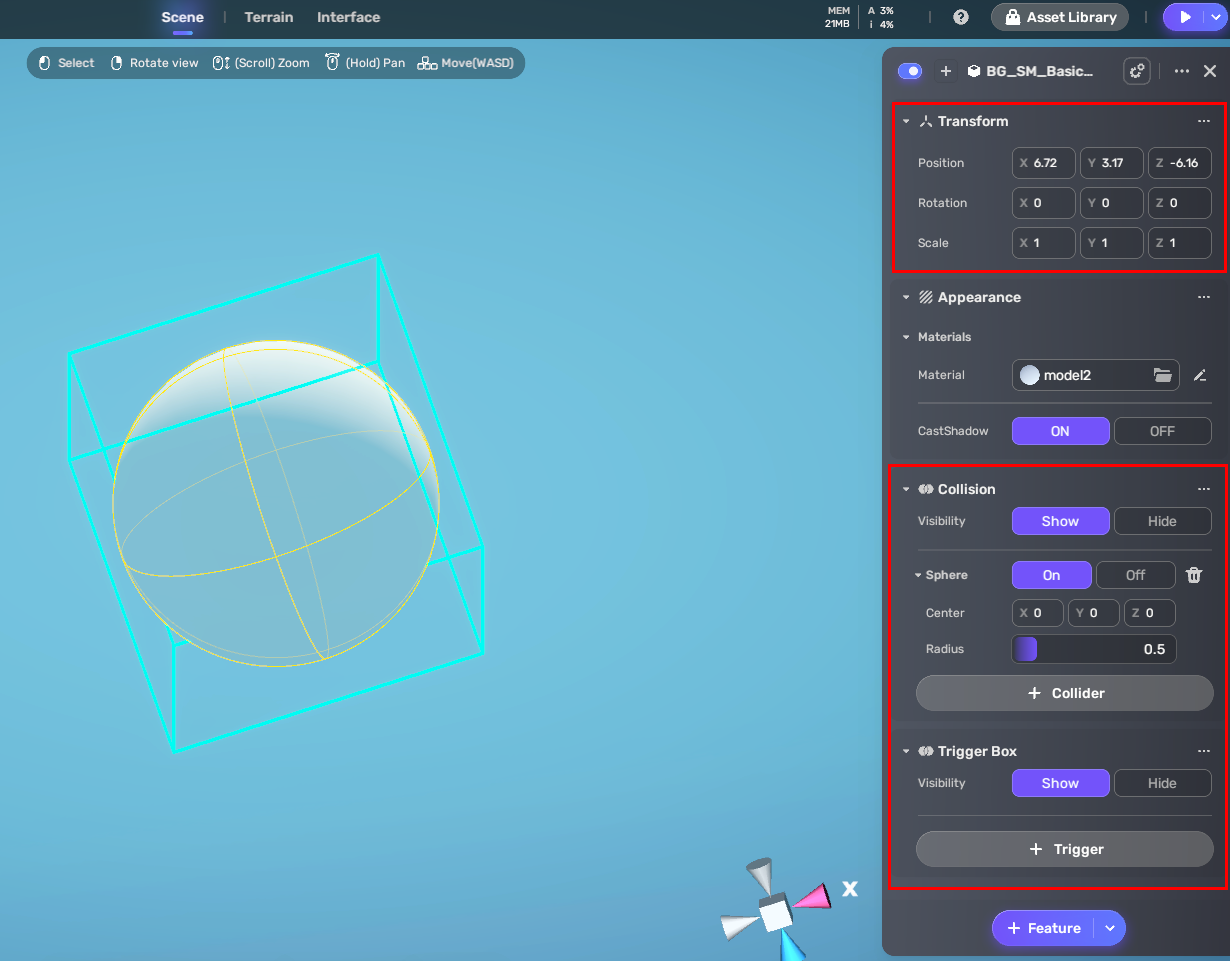Click the edit material pencil icon
The width and height of the screenshot is (1230, 961).
[x=1200, y=375]
